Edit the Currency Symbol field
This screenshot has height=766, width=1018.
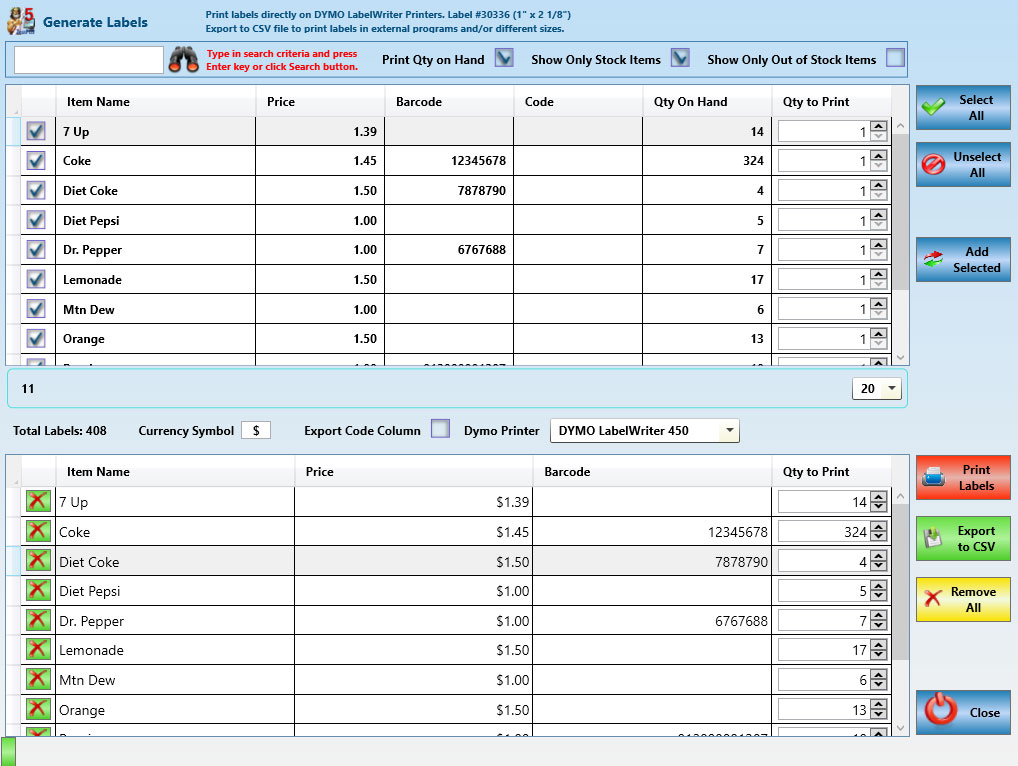256,430
